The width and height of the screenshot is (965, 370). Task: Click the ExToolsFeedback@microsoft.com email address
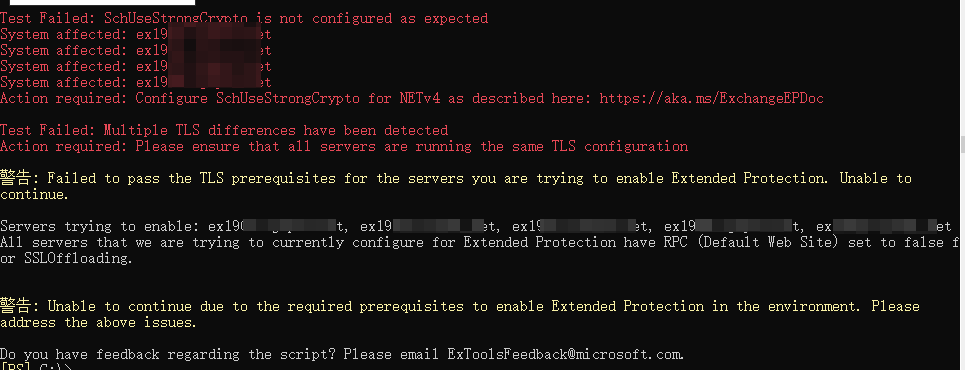pos(564,355)
